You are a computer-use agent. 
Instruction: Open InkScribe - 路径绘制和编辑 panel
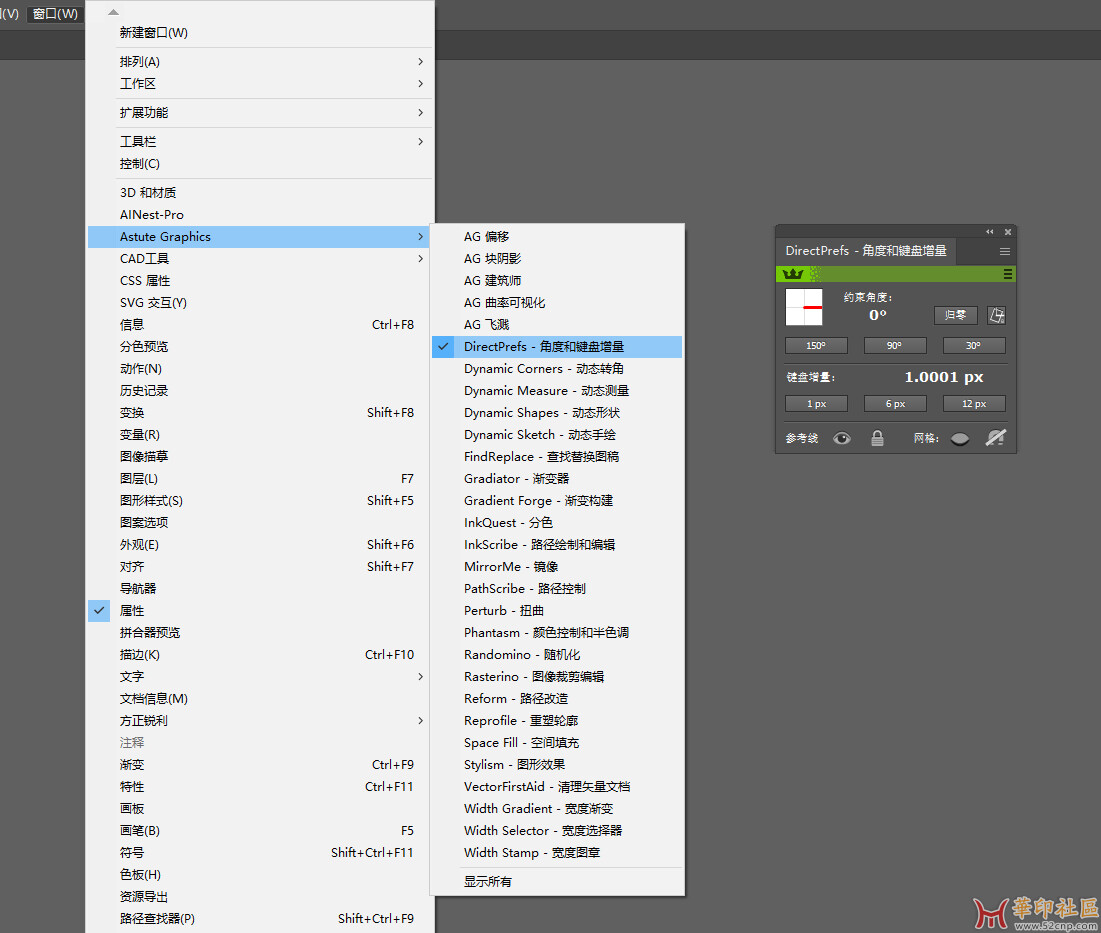click(x=557, y=545)
